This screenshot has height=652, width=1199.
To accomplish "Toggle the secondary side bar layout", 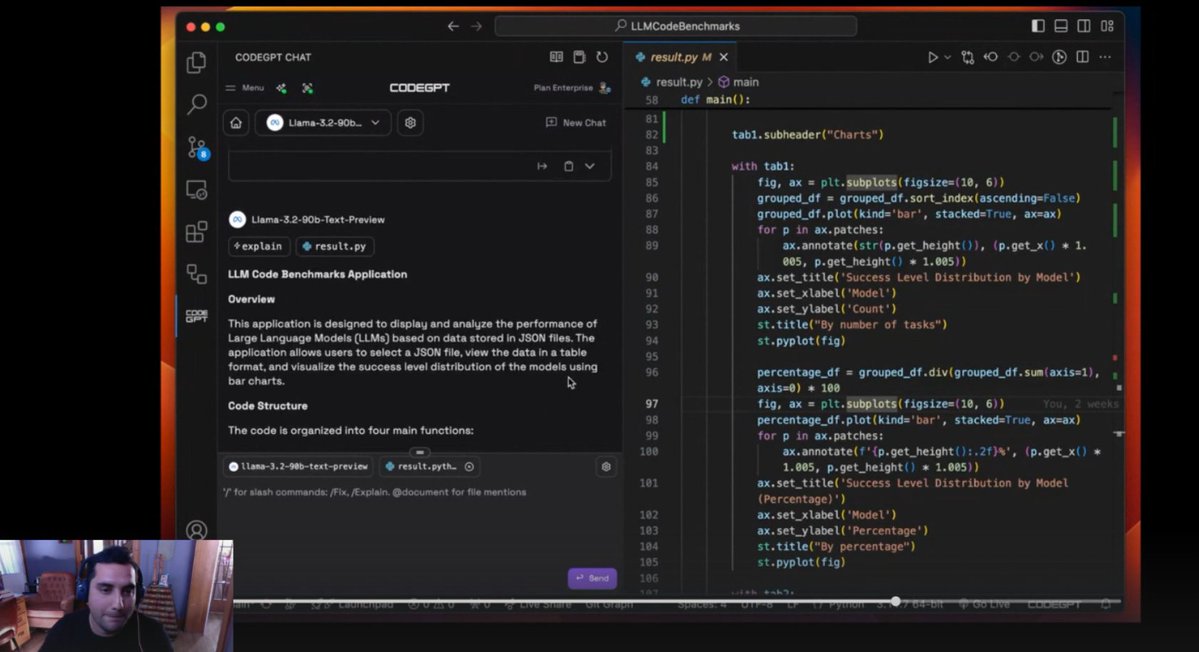I will click(1084, 26).
